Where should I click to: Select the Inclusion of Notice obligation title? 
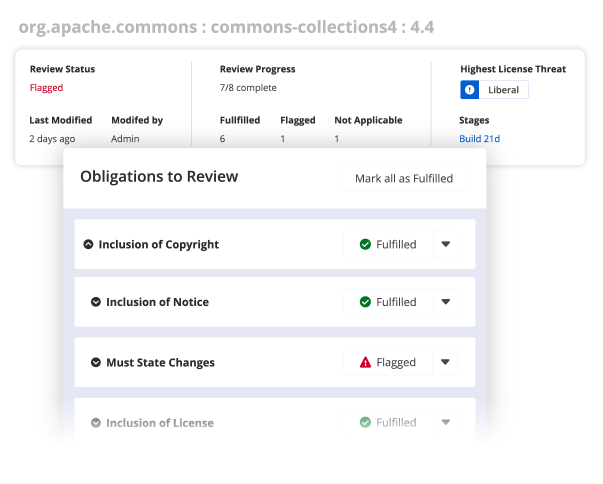(x=157, y=302)
